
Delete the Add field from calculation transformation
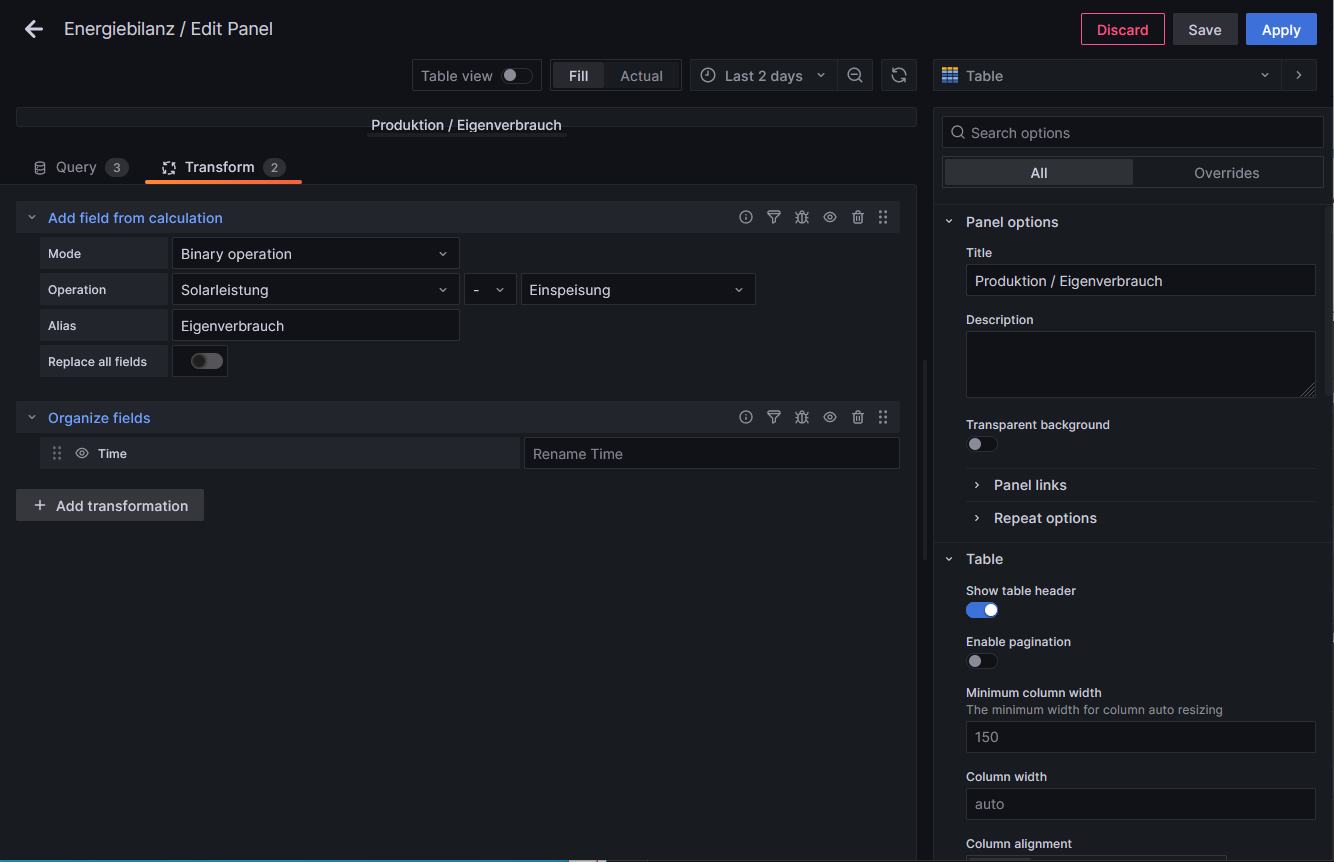tap(858, 217)
